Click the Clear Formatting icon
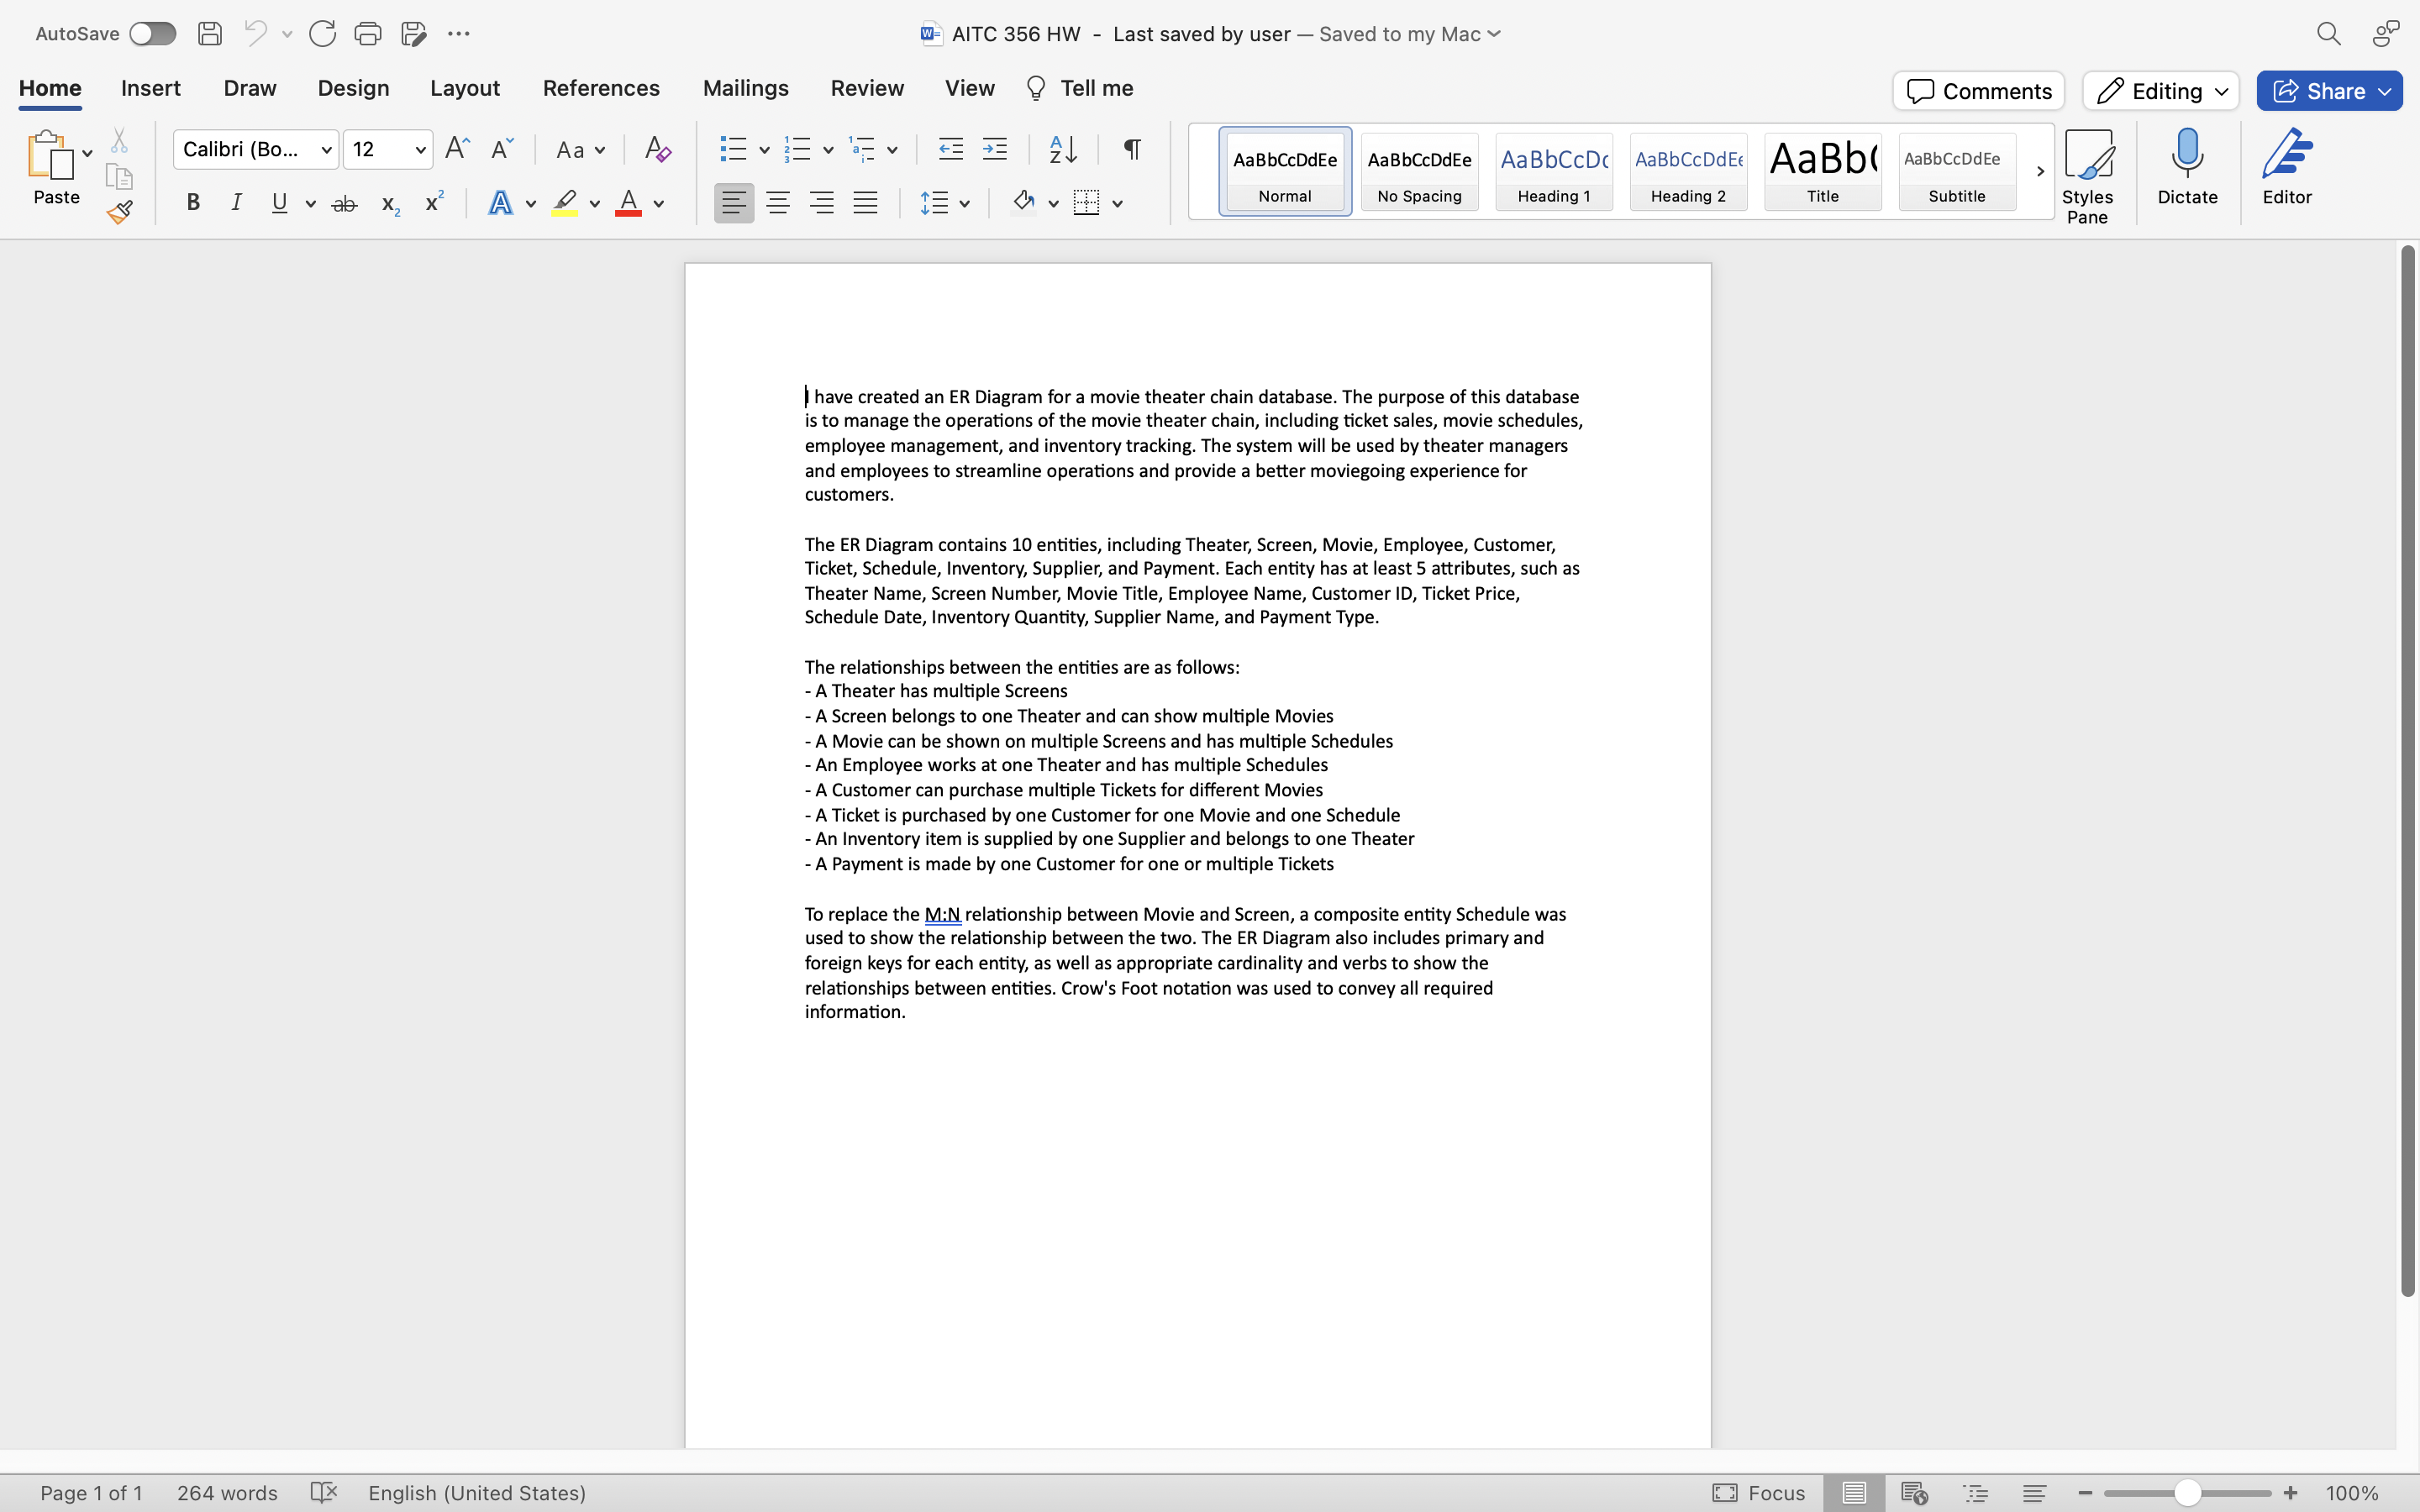Image resolution: width=2420 pixels, height=1512 pixels. [657, 150]
